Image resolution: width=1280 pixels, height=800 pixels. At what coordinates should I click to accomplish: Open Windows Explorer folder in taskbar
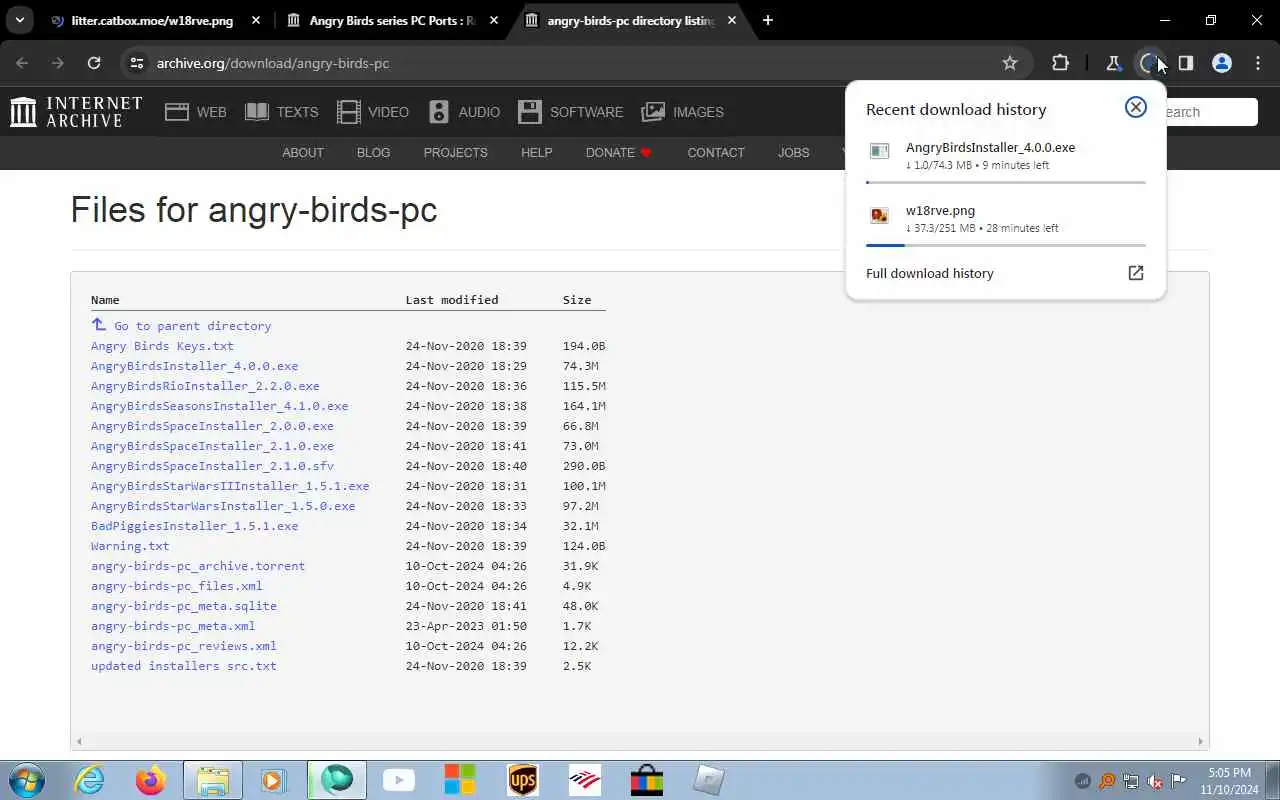(x=212, y=780)
